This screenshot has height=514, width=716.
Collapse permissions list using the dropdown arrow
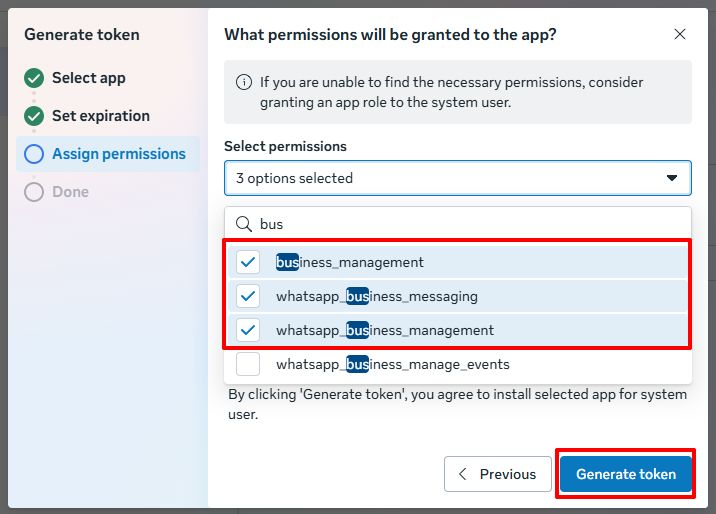[672, 178]
